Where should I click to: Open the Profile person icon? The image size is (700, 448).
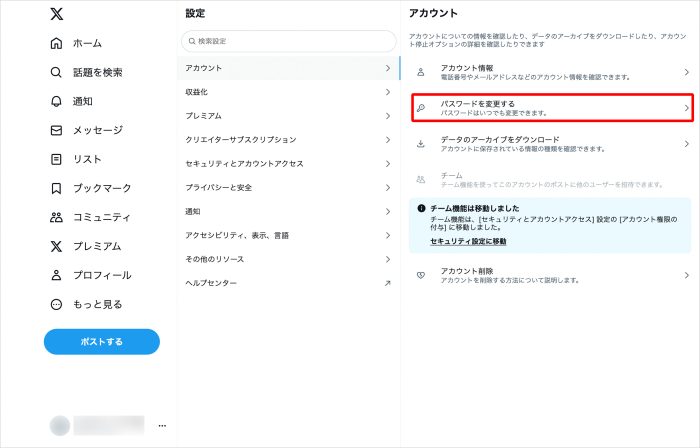56,275
